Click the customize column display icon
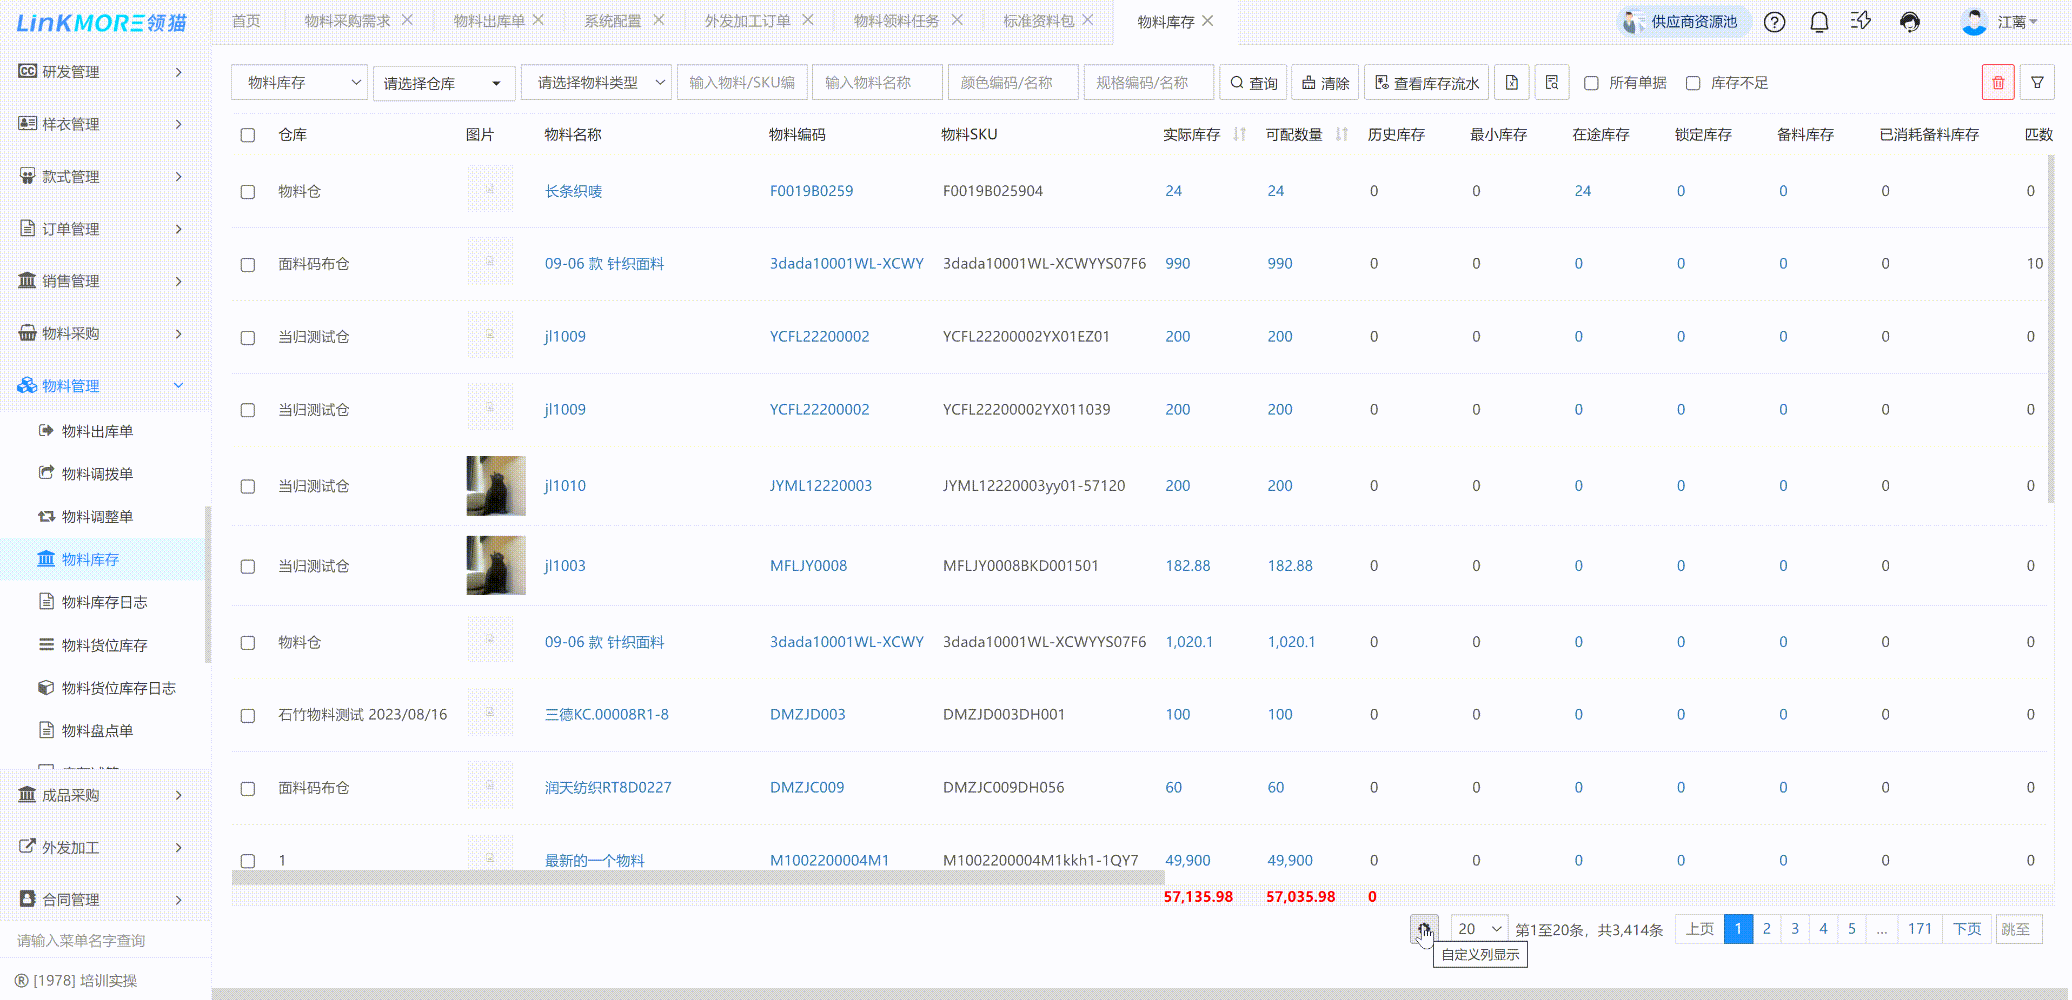 pyautogui.click(x=1424, y=929)
